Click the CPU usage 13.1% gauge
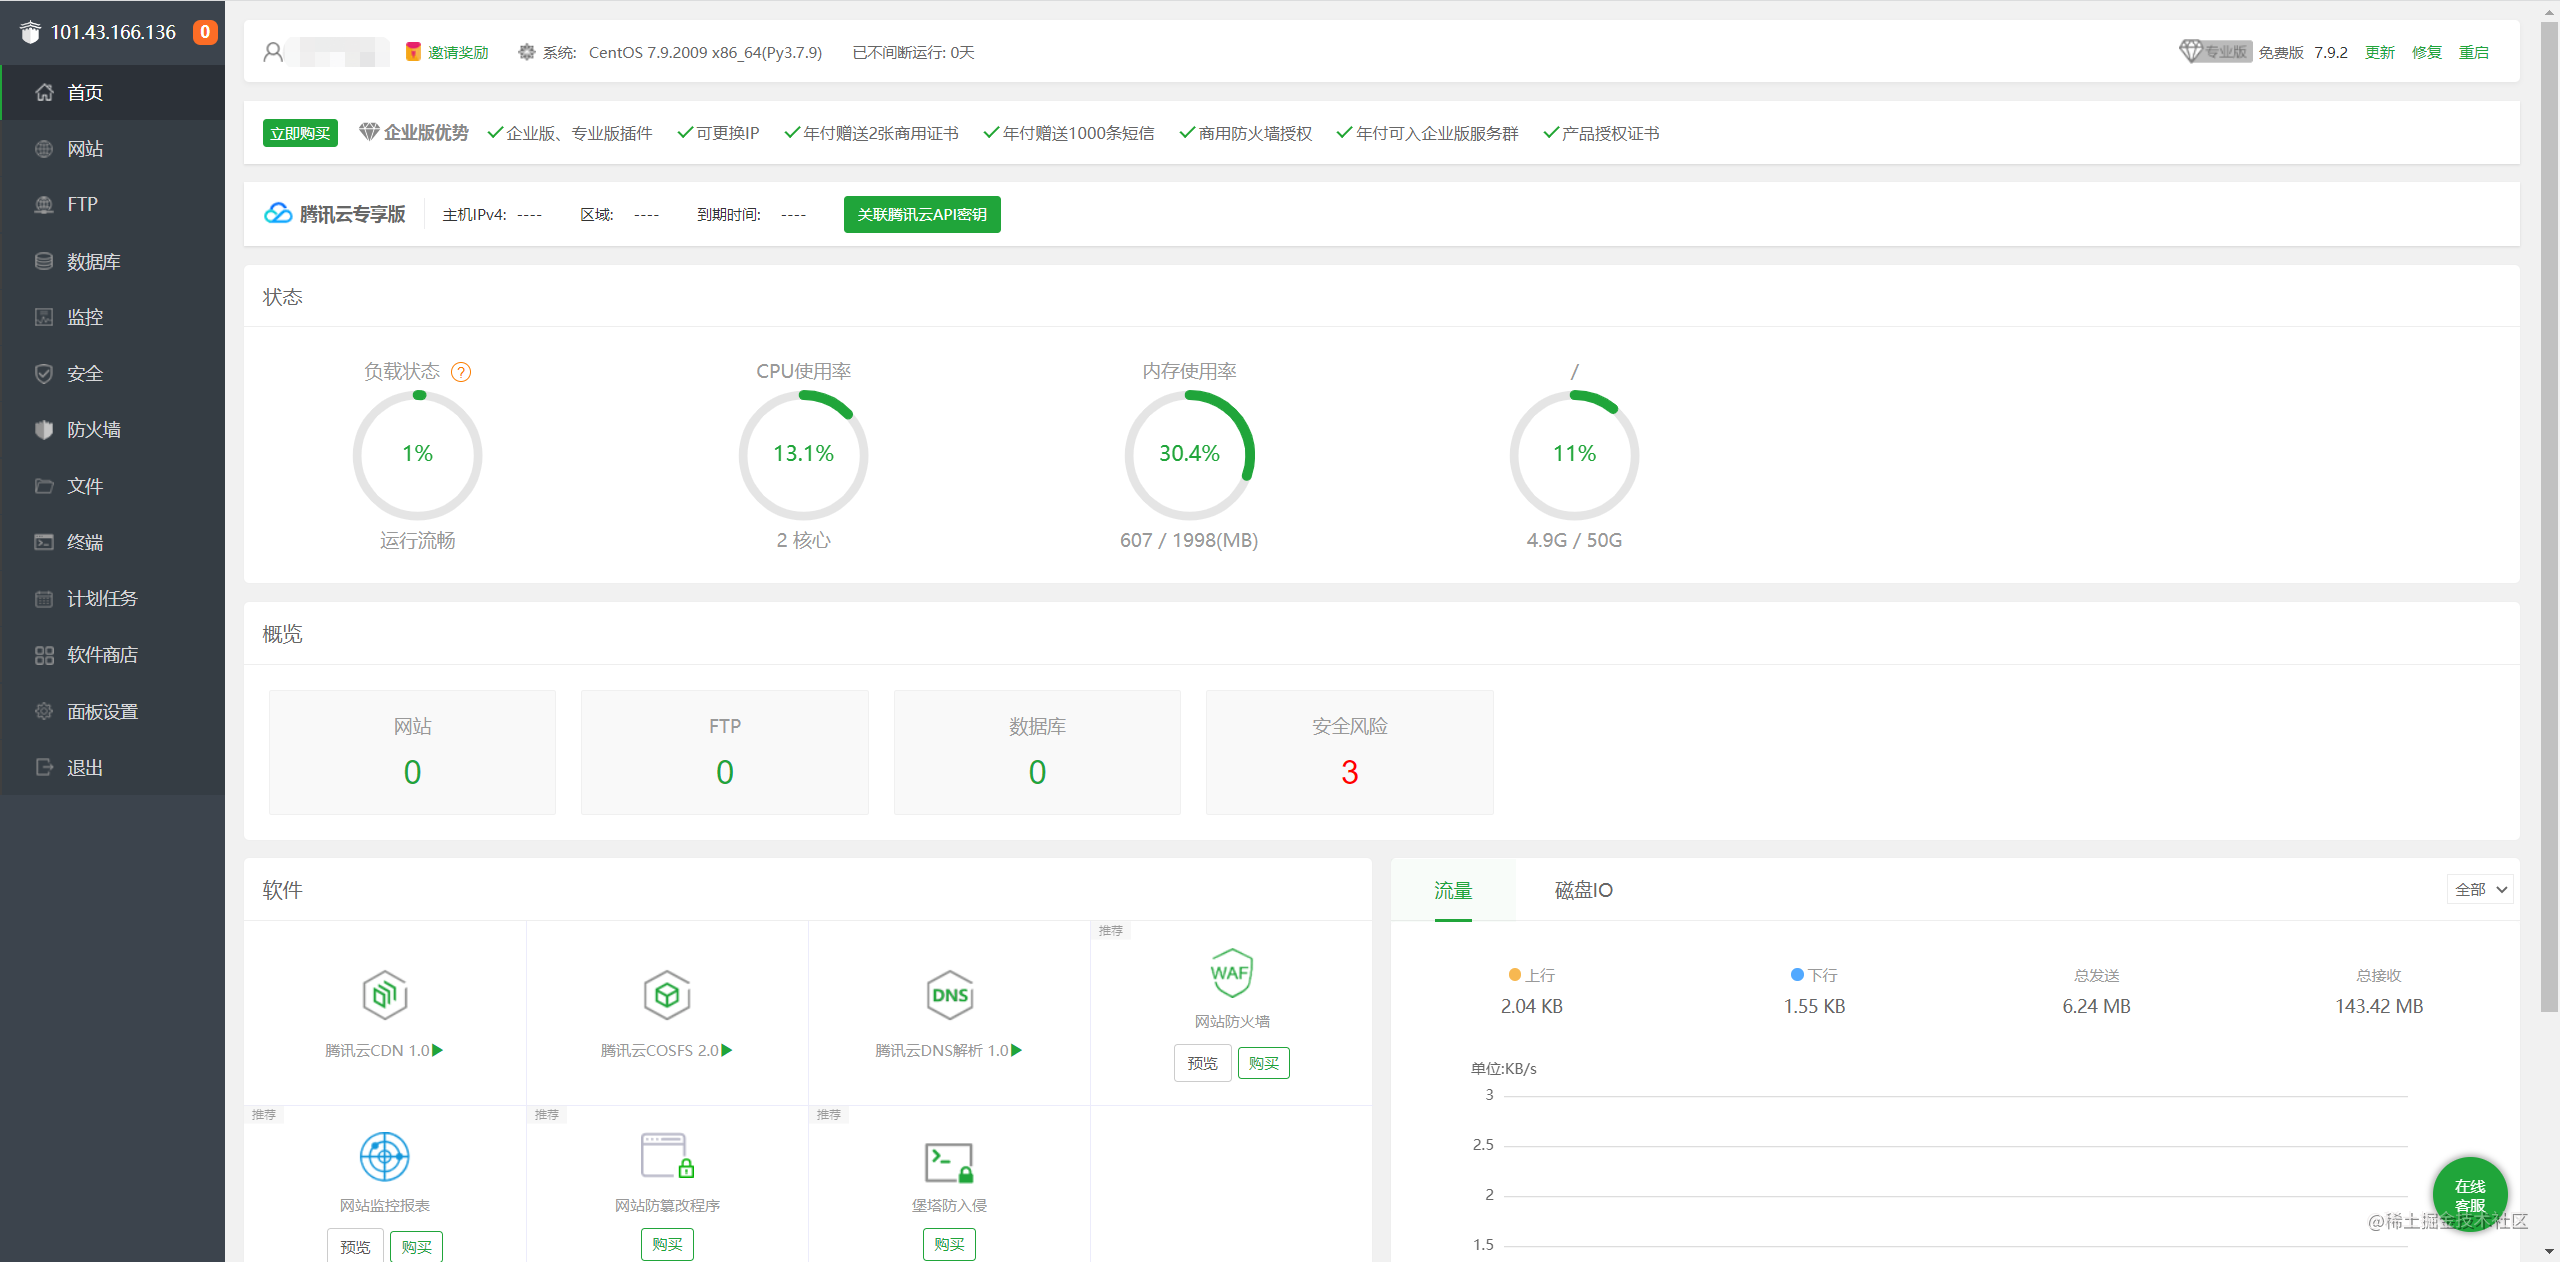Image resolution: width=2560 pixels, height=1262 pixels. tap(803, 454)
